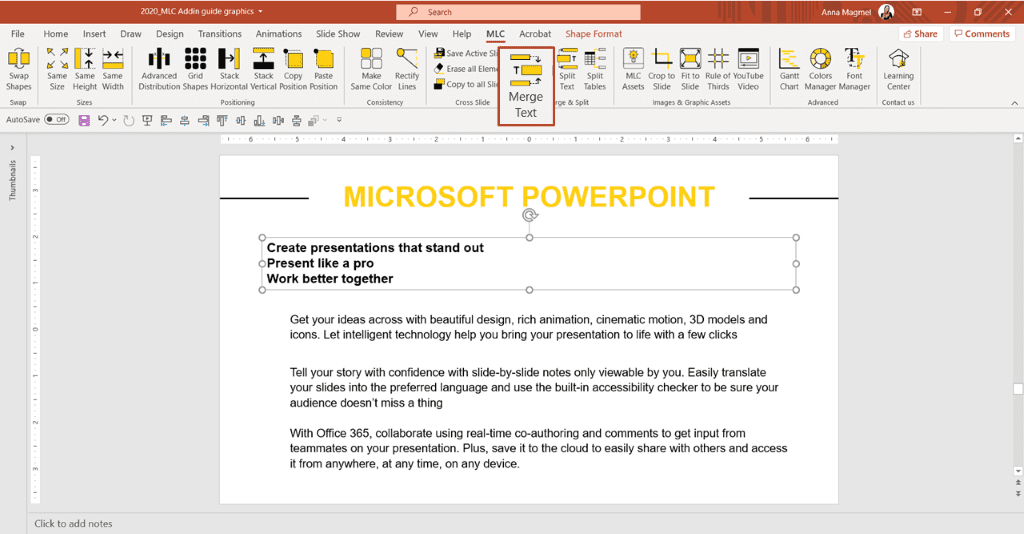Toggle the AutoSave switch

57,119
